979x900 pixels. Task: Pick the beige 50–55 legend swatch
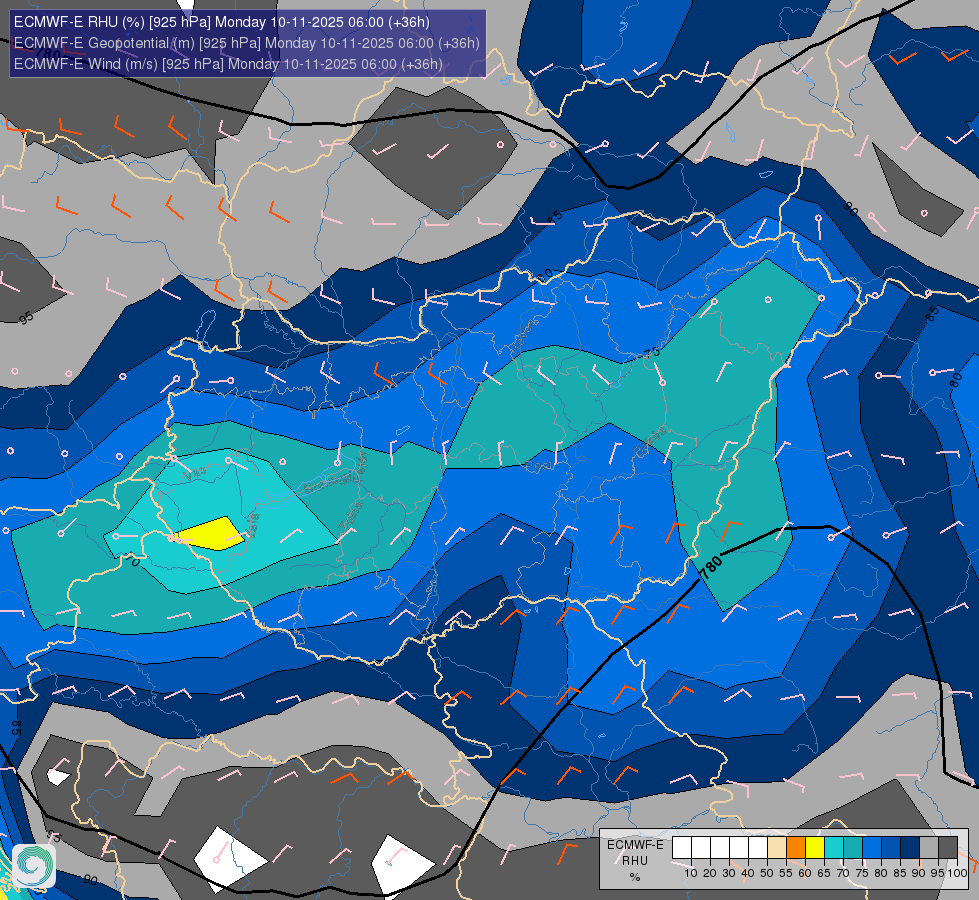point(777,848)
